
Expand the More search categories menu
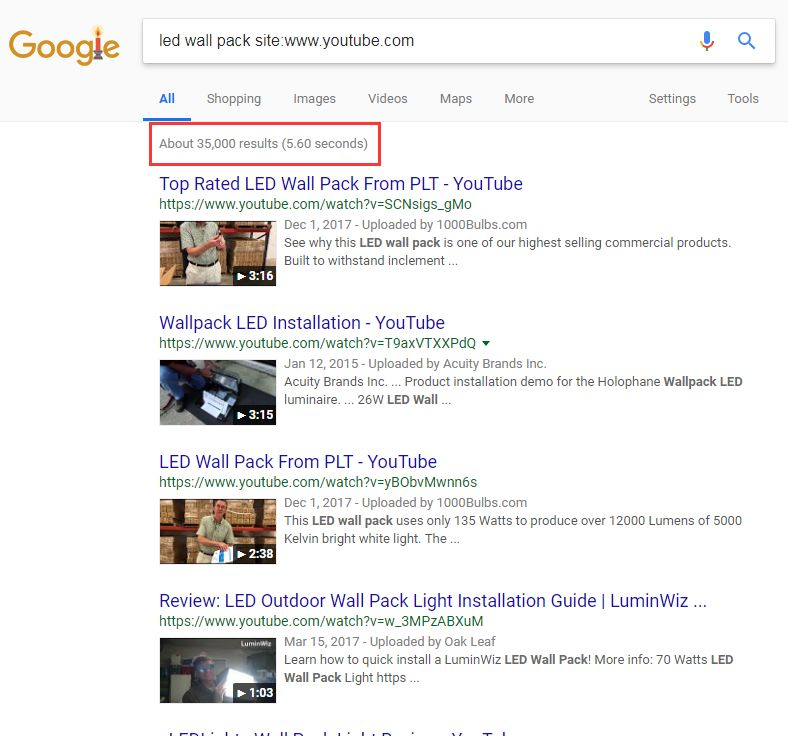coord(518,99)
